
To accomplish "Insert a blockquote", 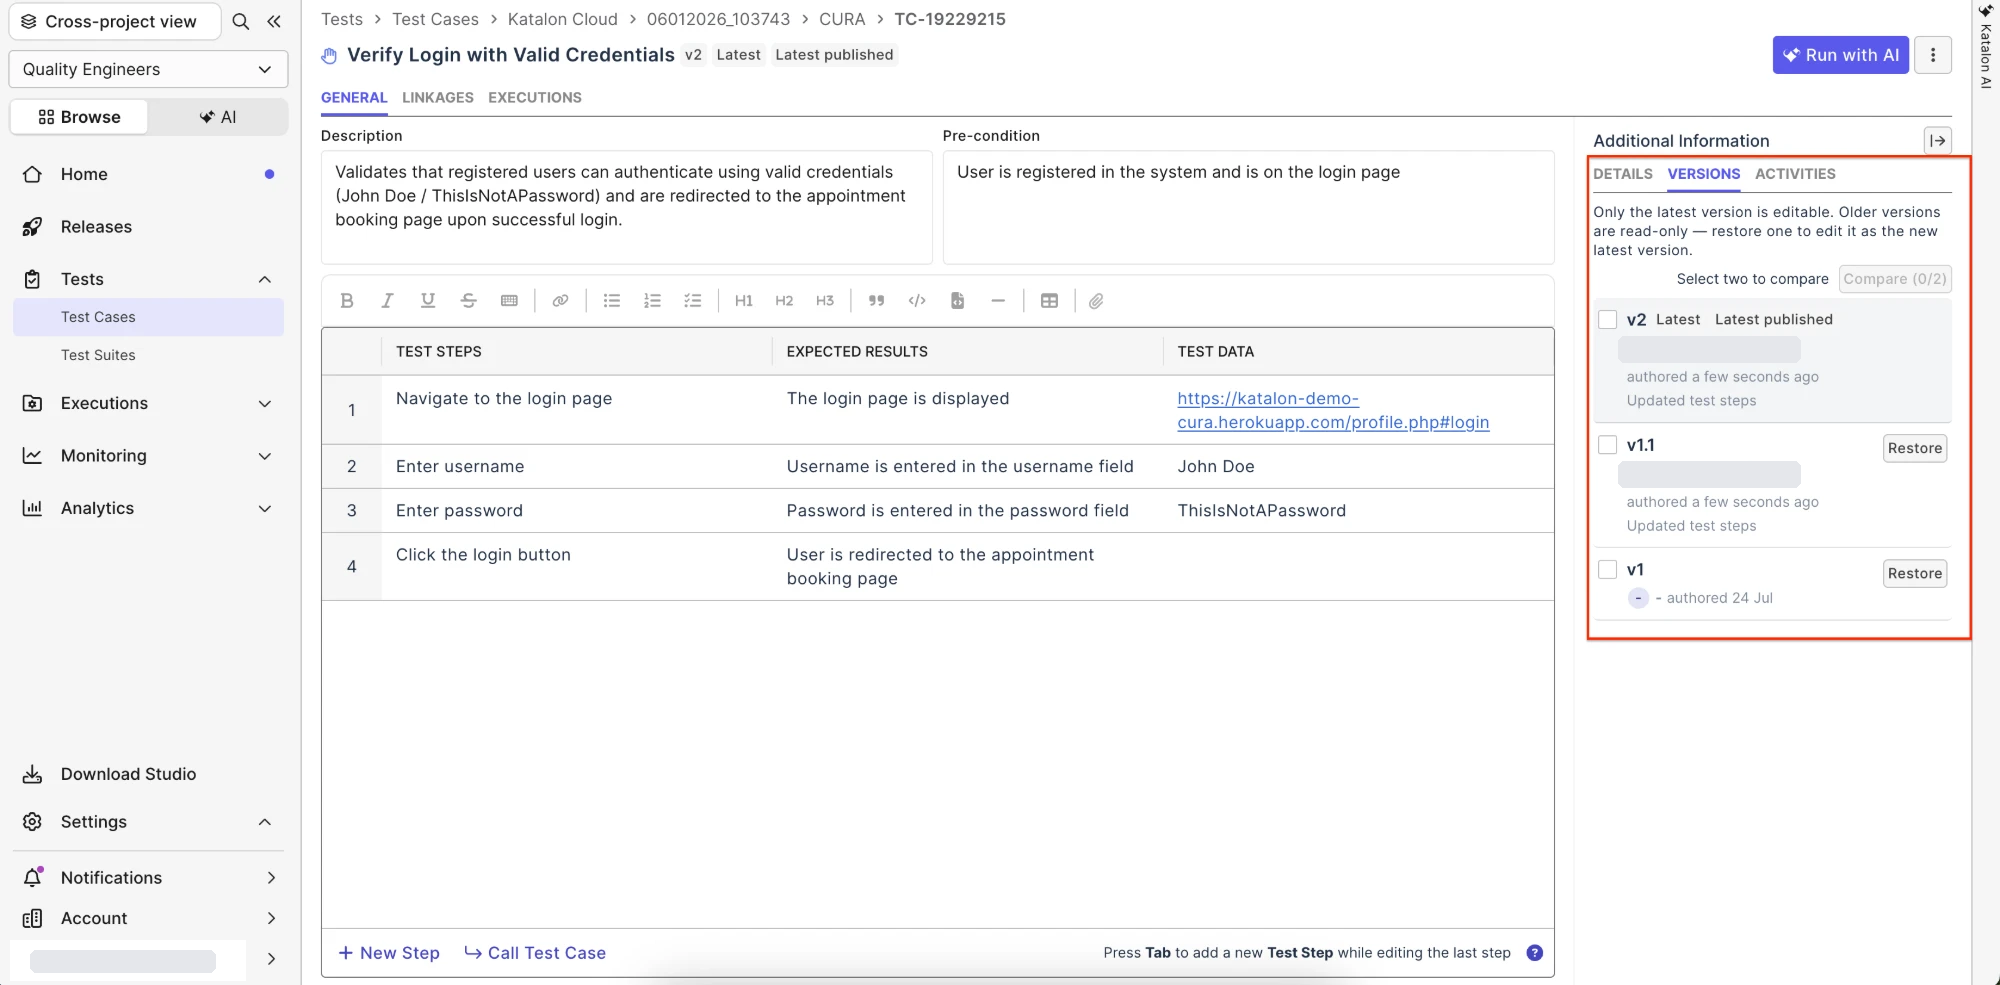I will [x=876, y=301].
